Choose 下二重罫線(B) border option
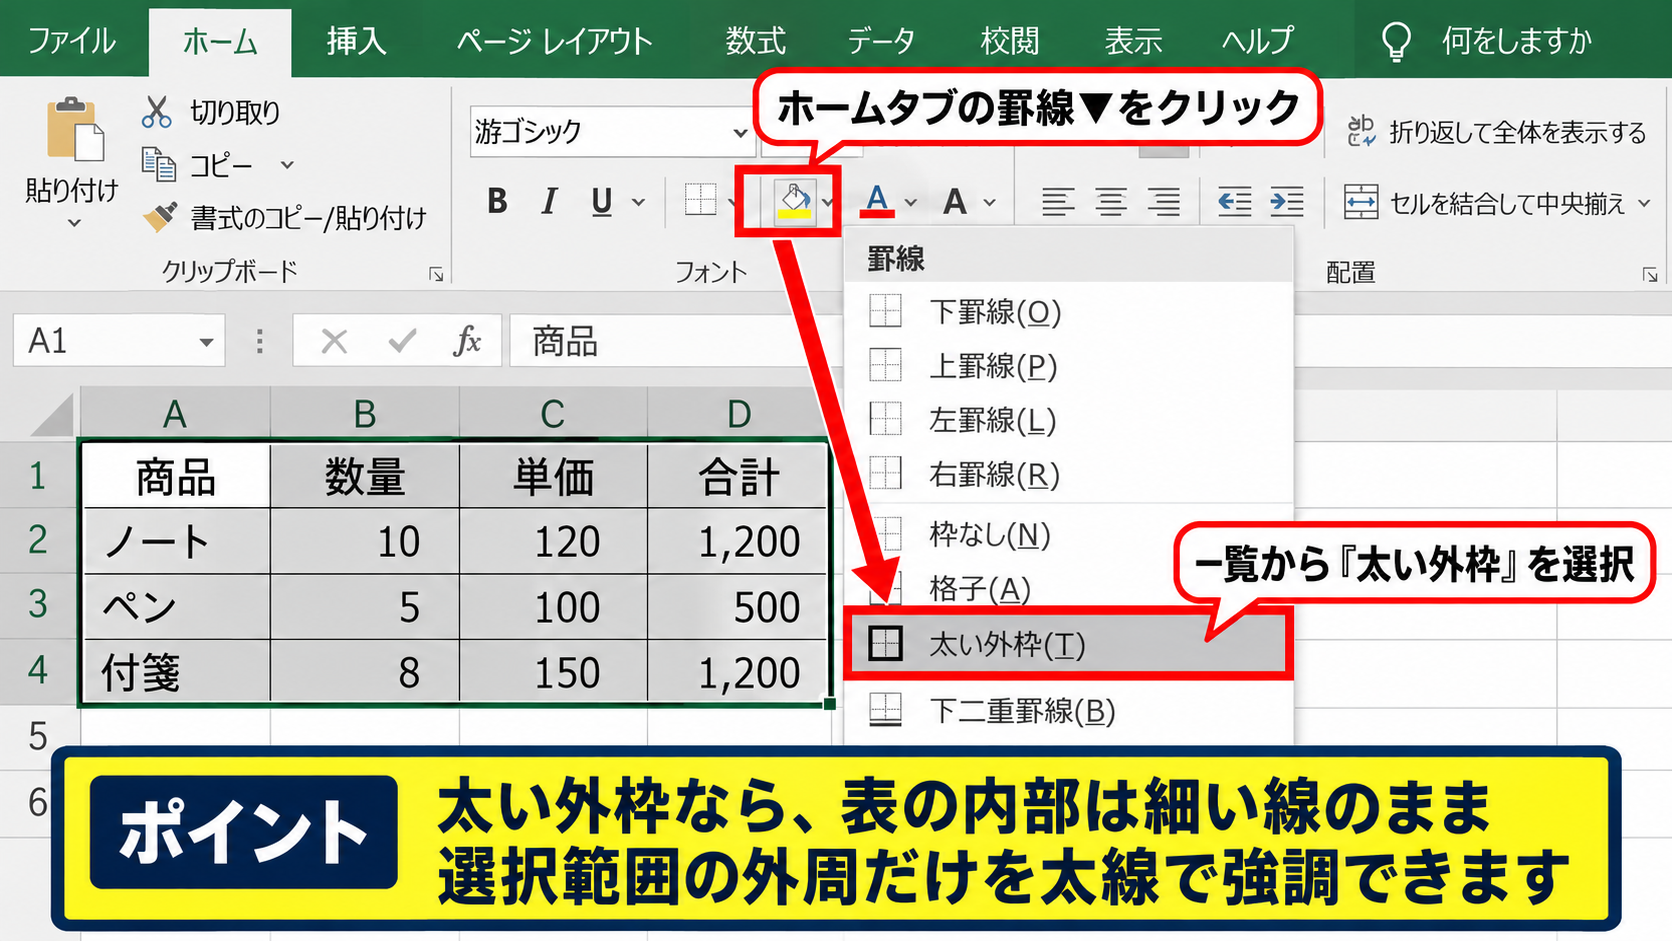 [1068, 711]
